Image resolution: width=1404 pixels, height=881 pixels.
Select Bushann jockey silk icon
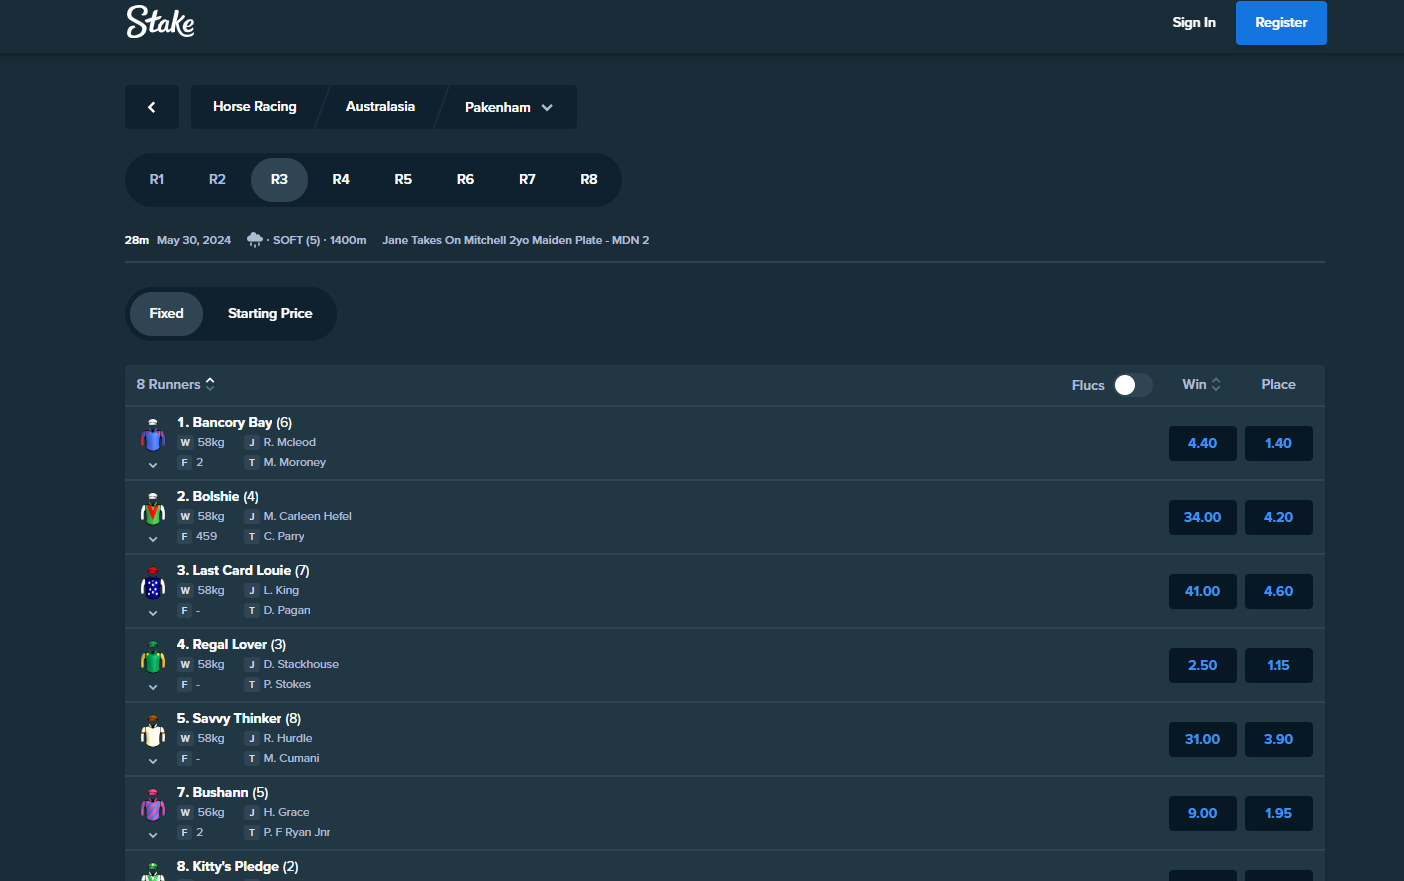click(x=153, y=805)
